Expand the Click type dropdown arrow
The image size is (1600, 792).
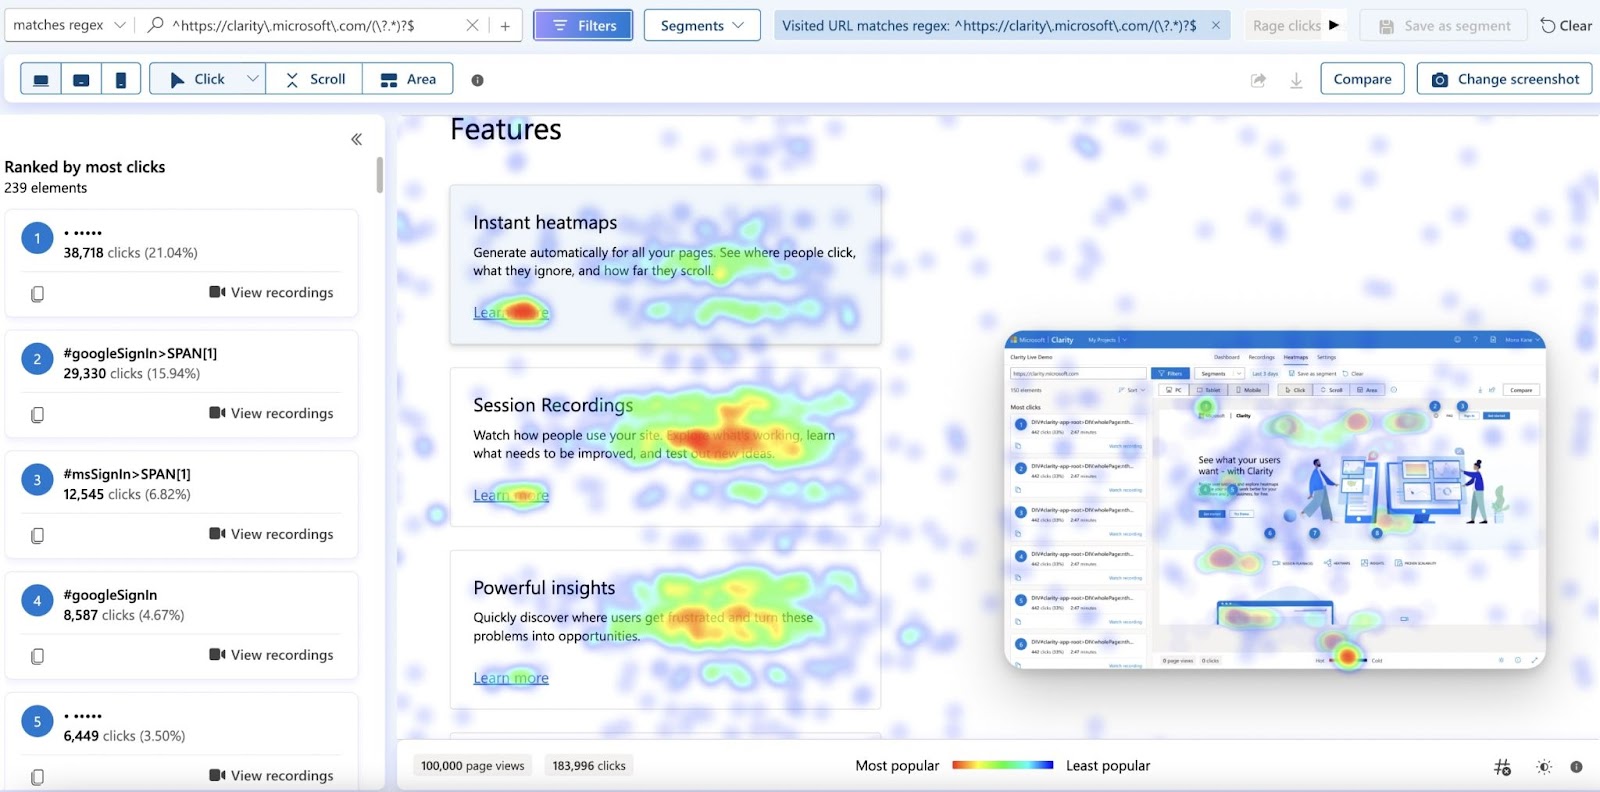point(253,79)
